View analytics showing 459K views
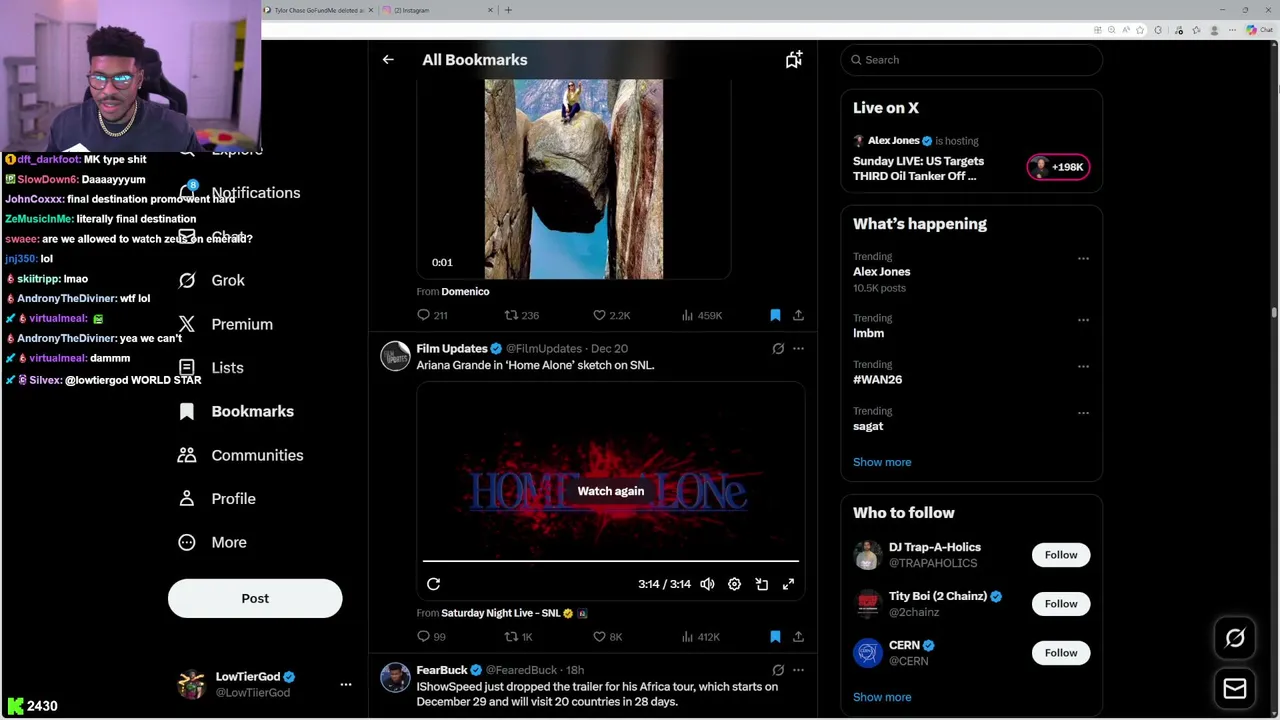1280x720 pixels. (701, 315)
